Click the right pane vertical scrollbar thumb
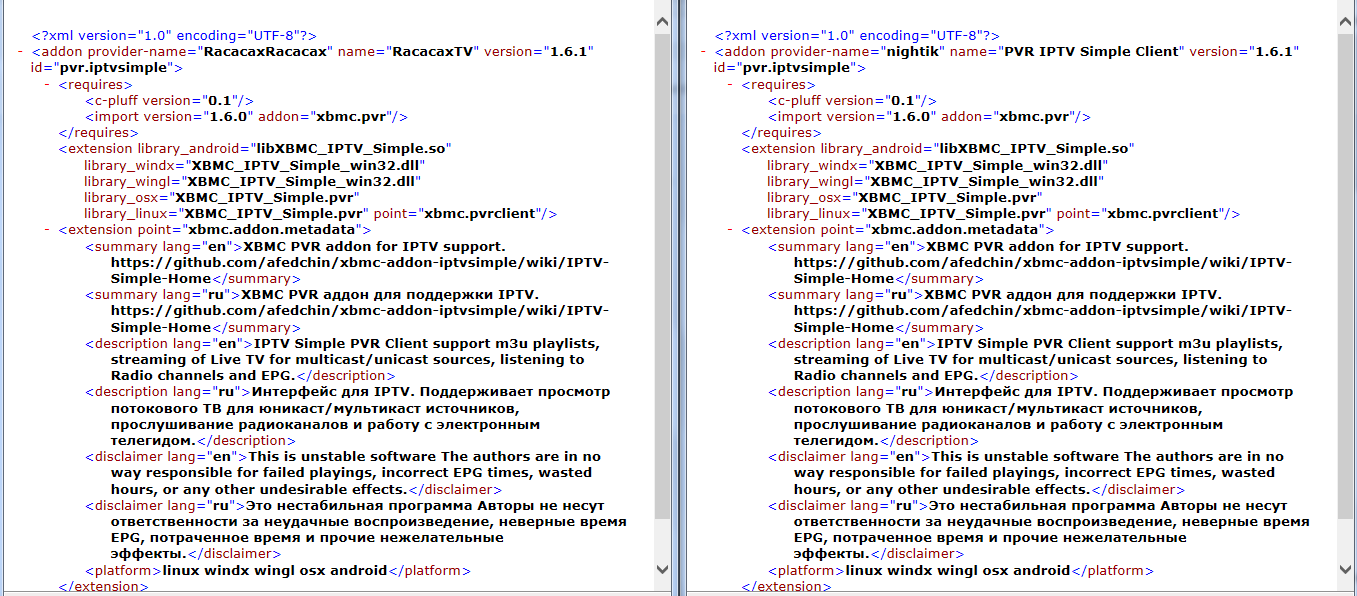Viewport: 1357px width, 596px height. point(1347,275)
